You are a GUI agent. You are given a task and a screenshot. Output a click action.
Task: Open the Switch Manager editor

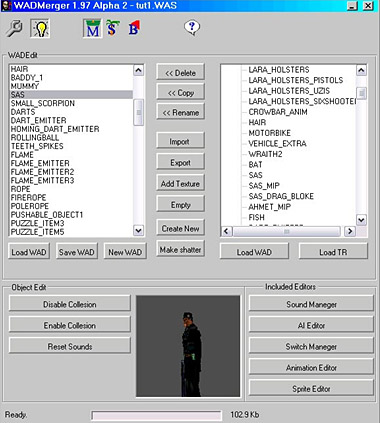(311, 346)
